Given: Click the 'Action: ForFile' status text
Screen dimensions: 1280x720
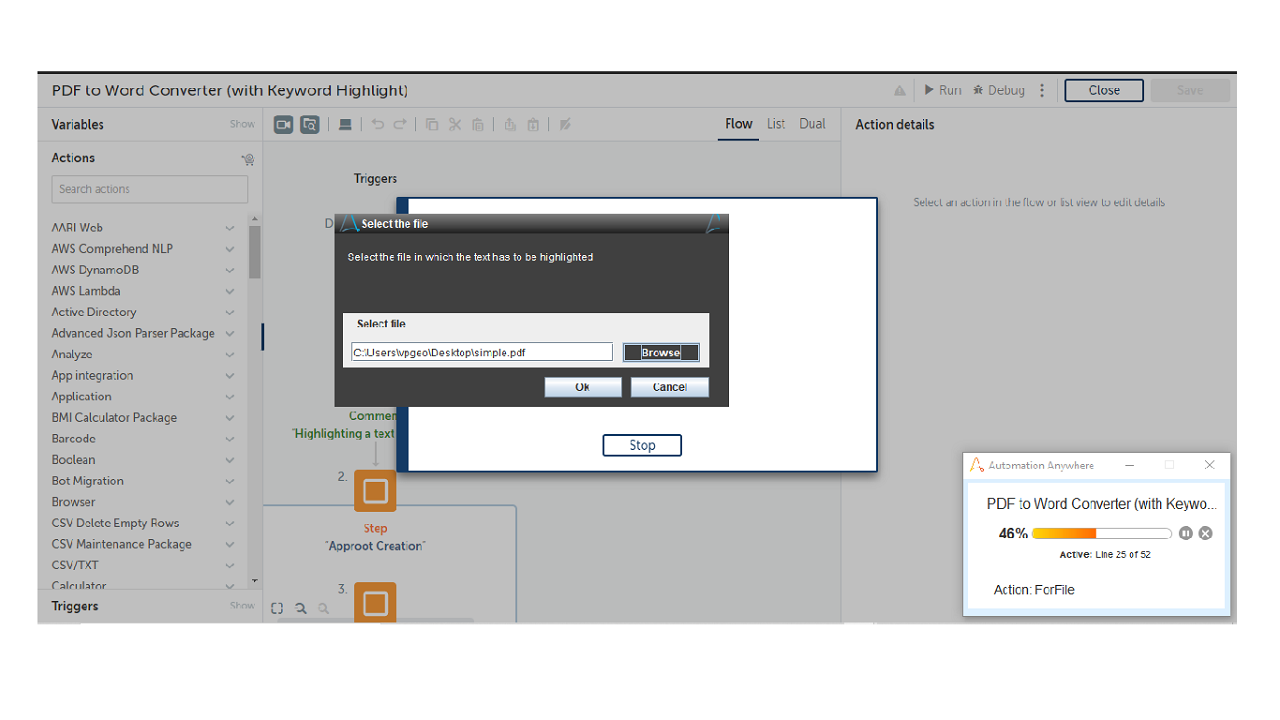Looking at the screenshot, I should (1034, 590).
